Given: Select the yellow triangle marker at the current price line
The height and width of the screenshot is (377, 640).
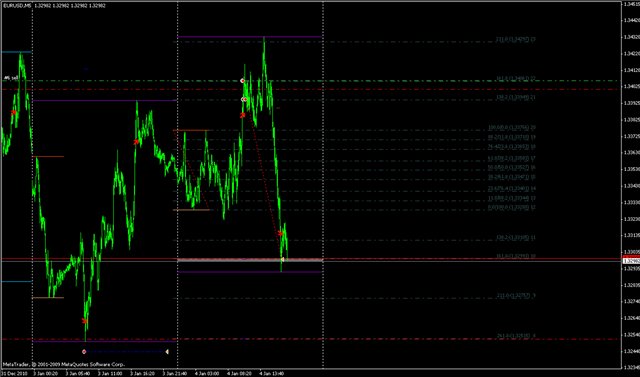Looking at the screenshot, I should click(282, 259).
